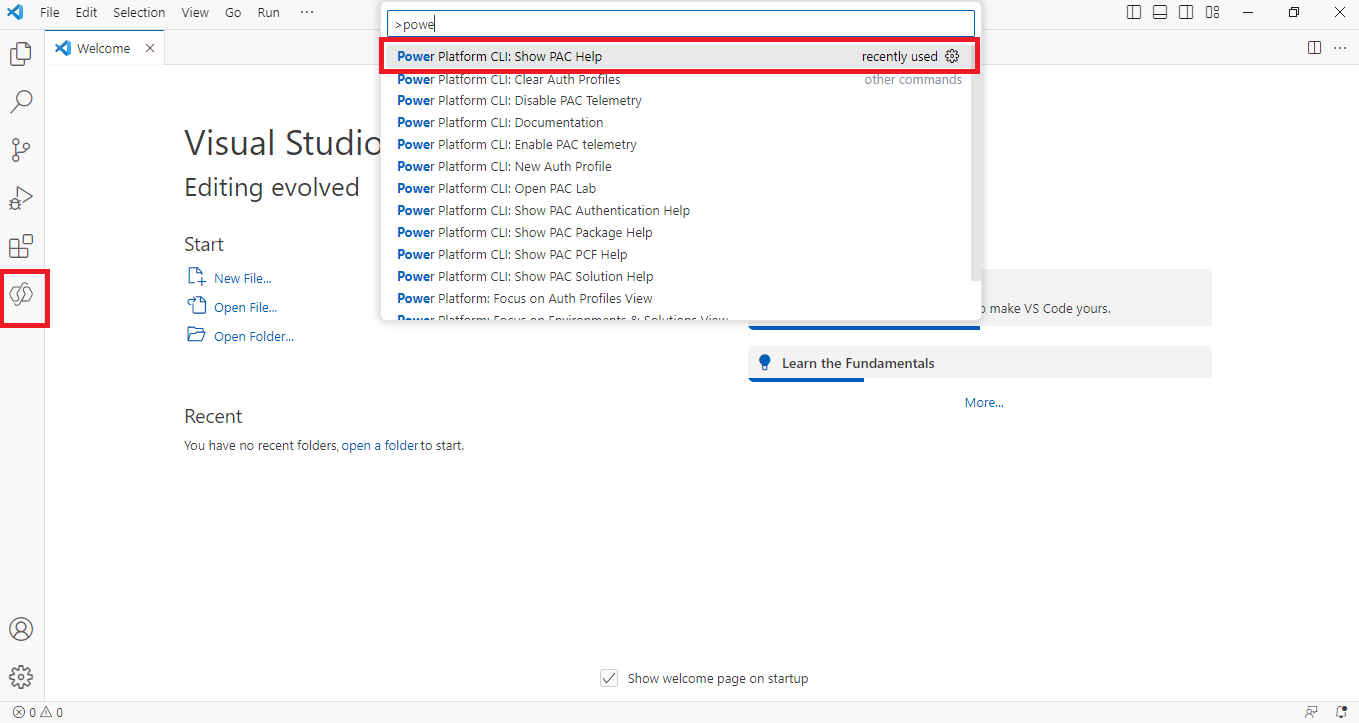The width and height of the screenshot is (1359, 723).
Task: Open the Selection menu
Action: (x=139, y=12)
